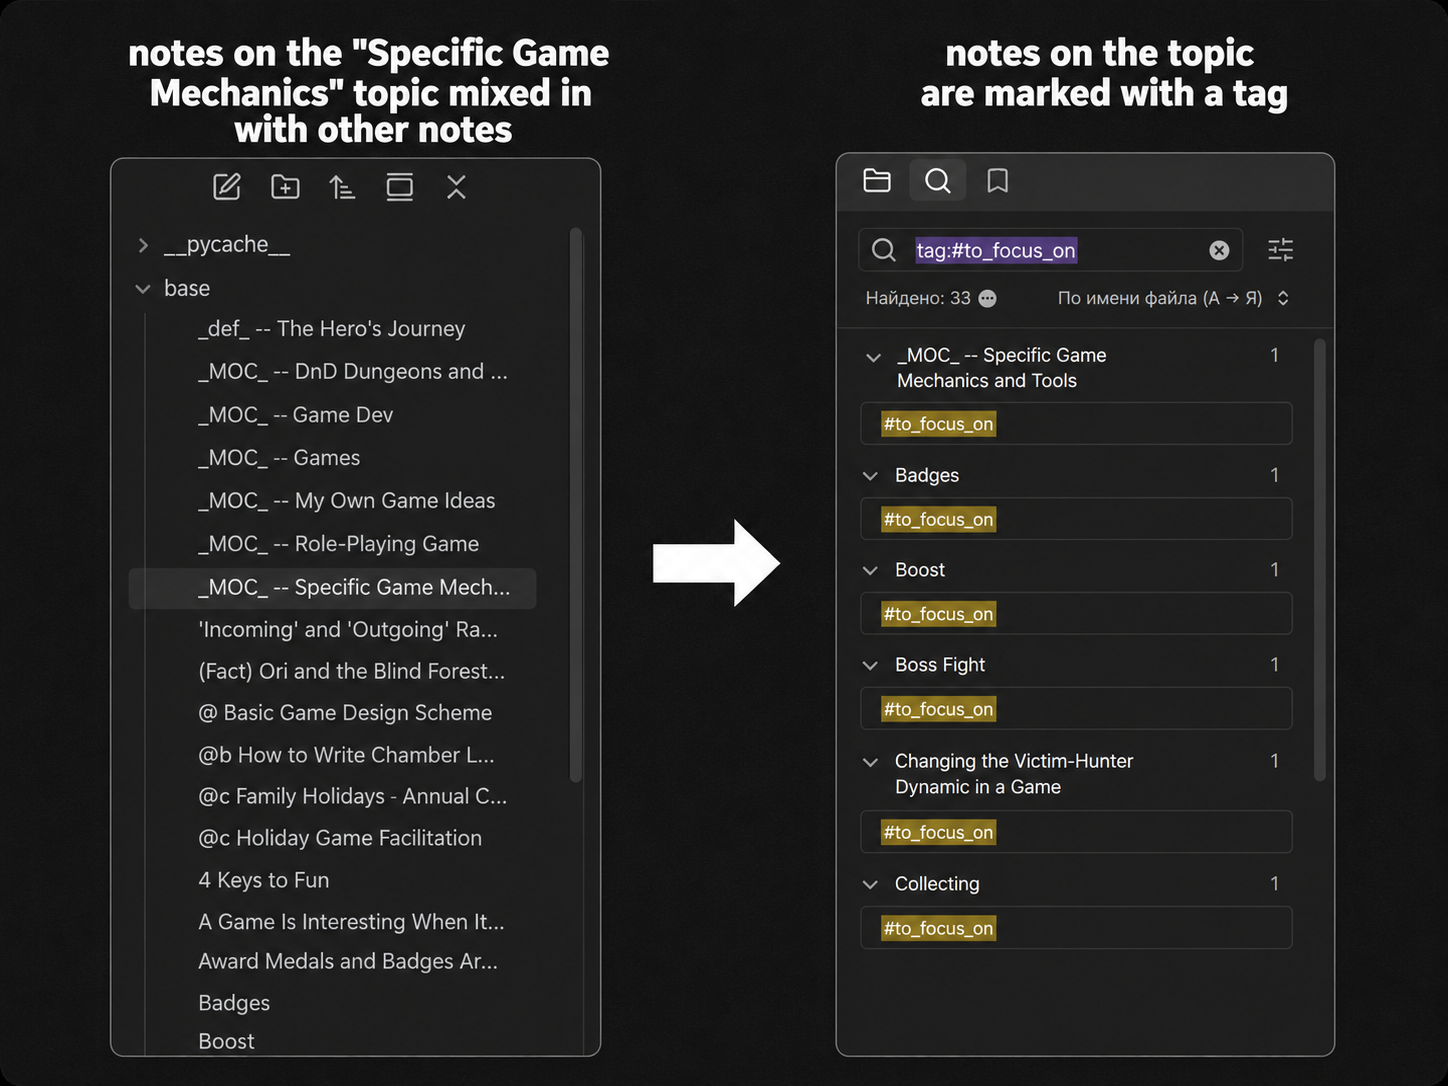Open the '4 Keys to Fun' note

264,880
